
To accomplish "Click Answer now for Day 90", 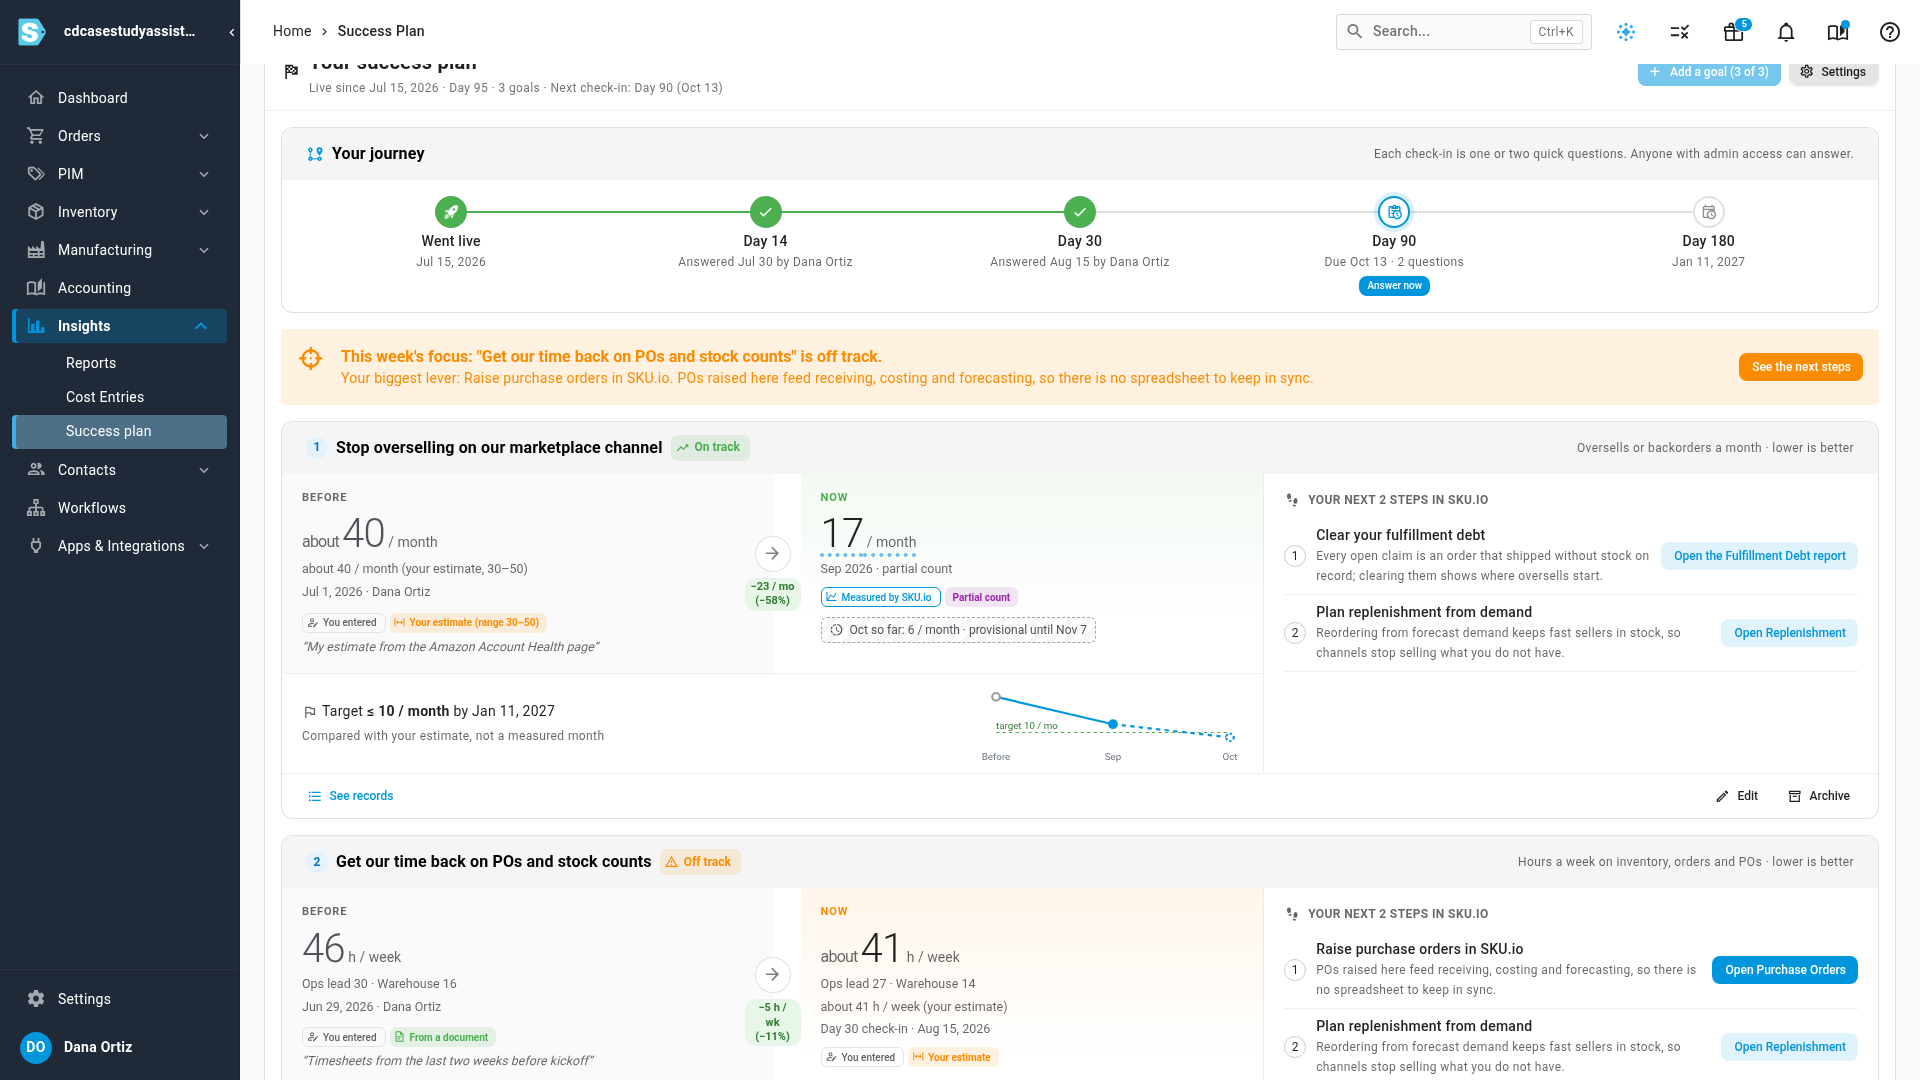I will (x=1394, y=286).
